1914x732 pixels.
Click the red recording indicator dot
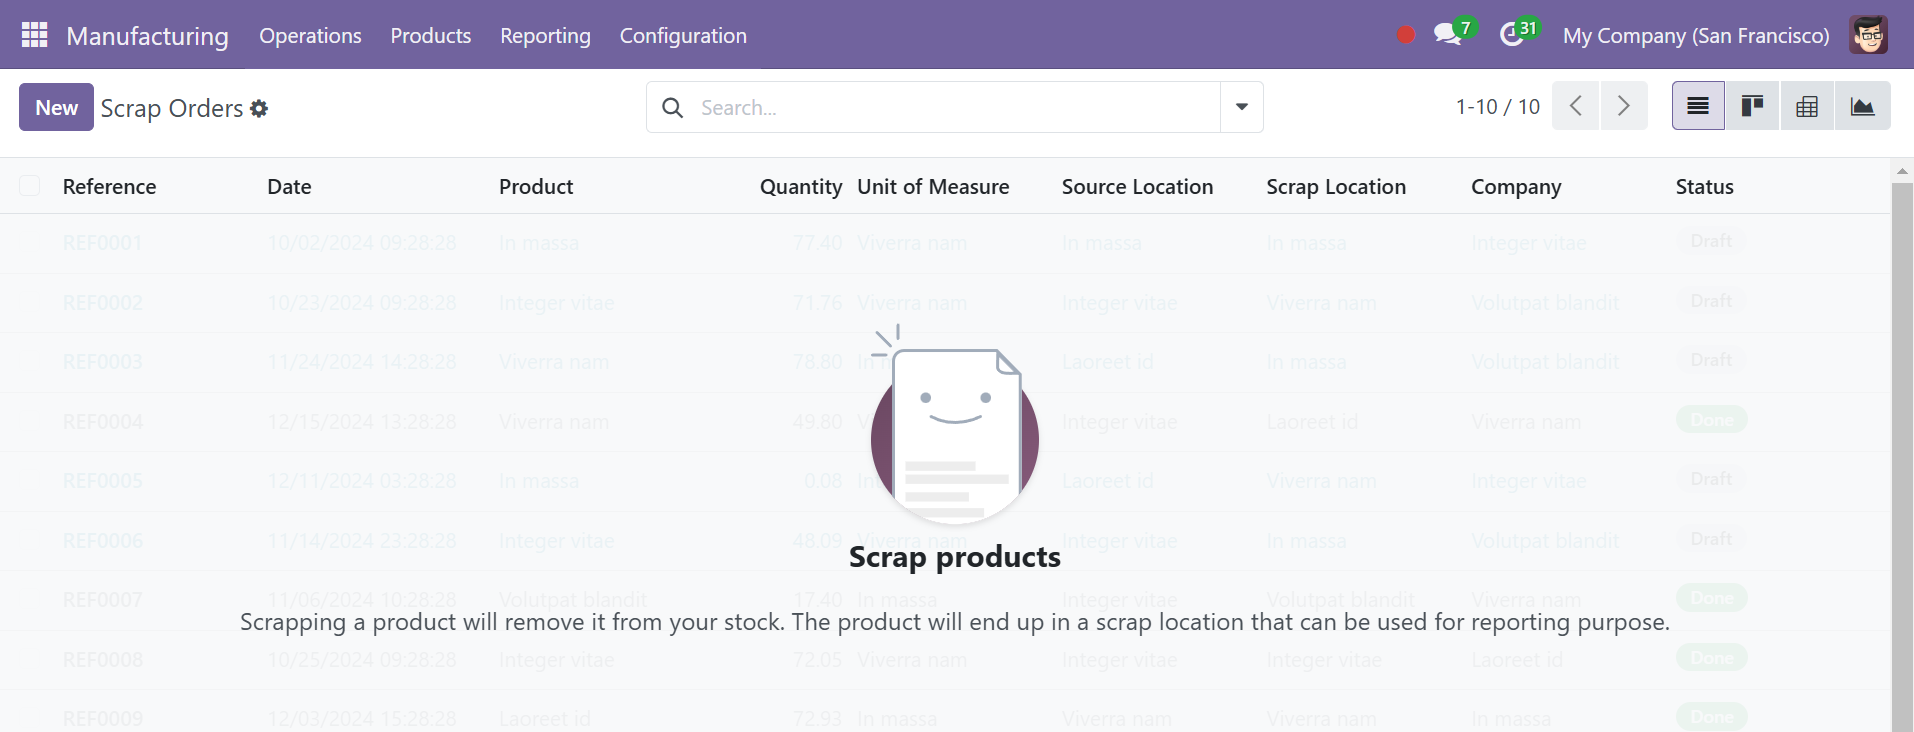pos(1406,35)
